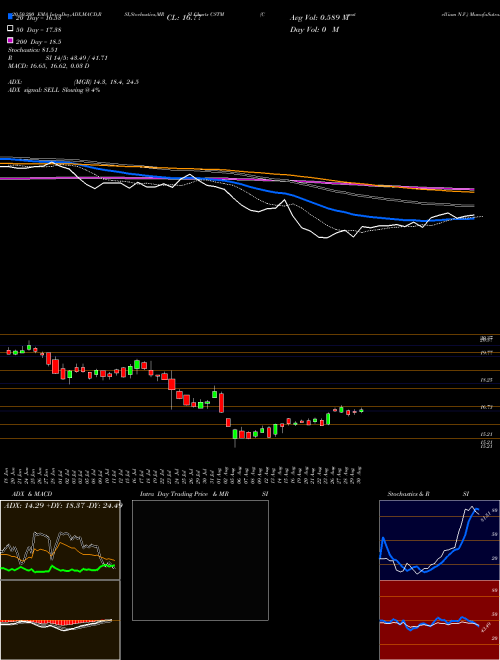Click the red RSI chart panel
Screen dimensions: 500x660
(x=439, y=620)
